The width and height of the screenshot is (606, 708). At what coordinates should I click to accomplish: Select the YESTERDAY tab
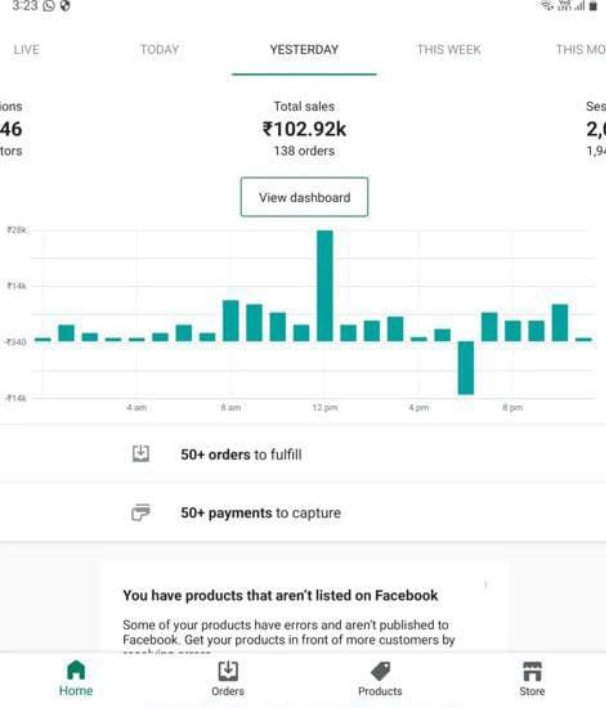304,49
